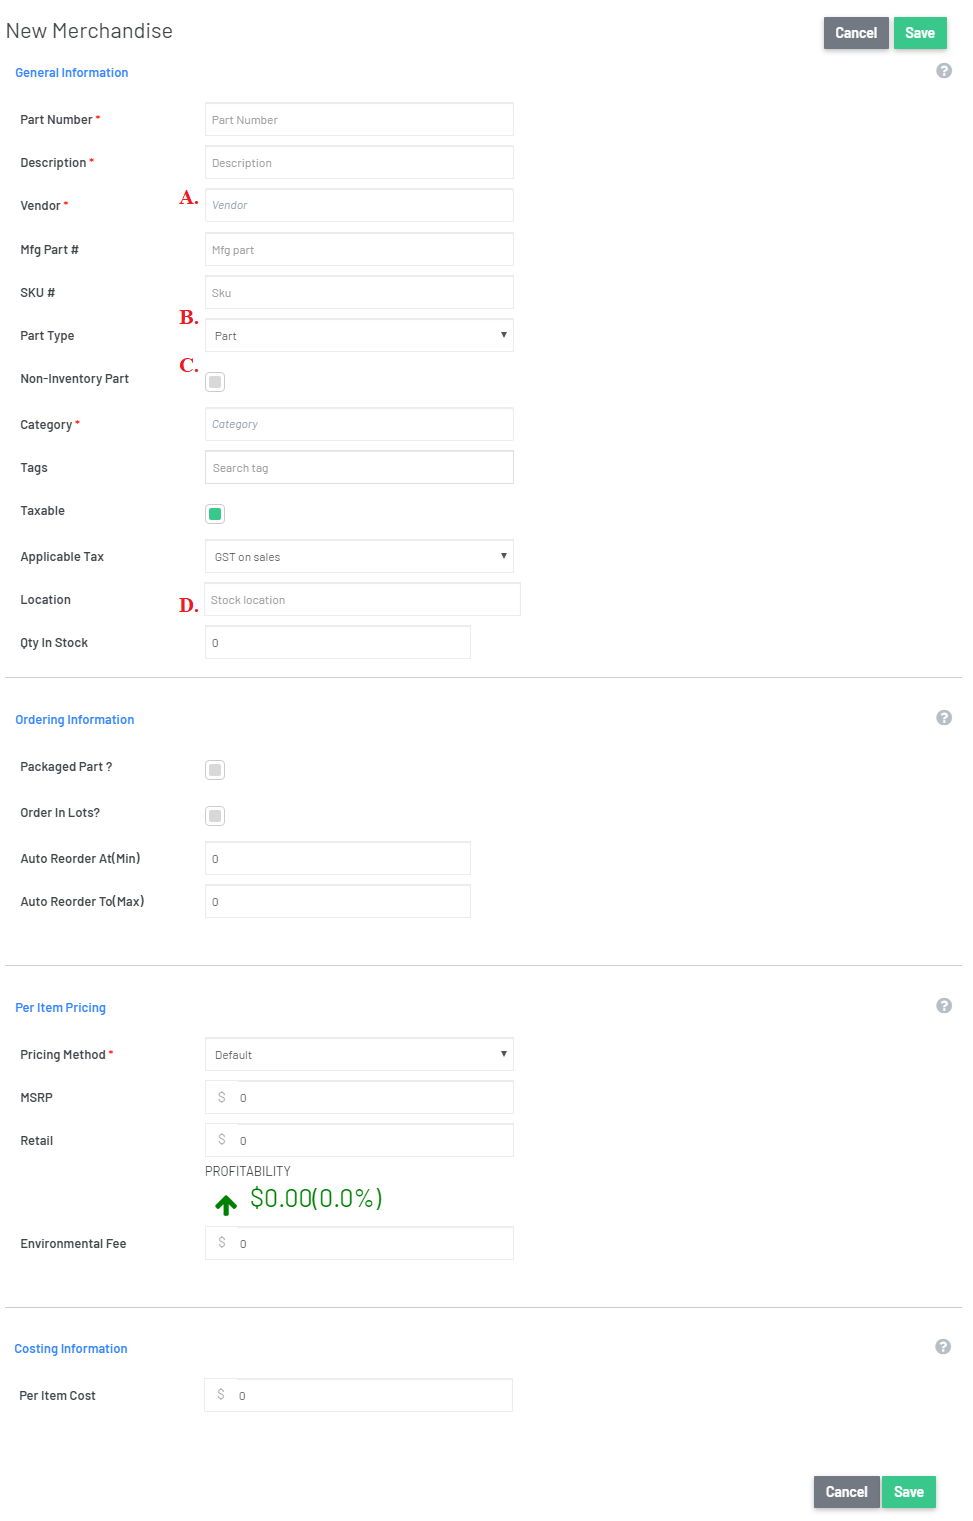The image size is (973, 1521).
Task: Click the top Cancel button
Action: [856, 33]
